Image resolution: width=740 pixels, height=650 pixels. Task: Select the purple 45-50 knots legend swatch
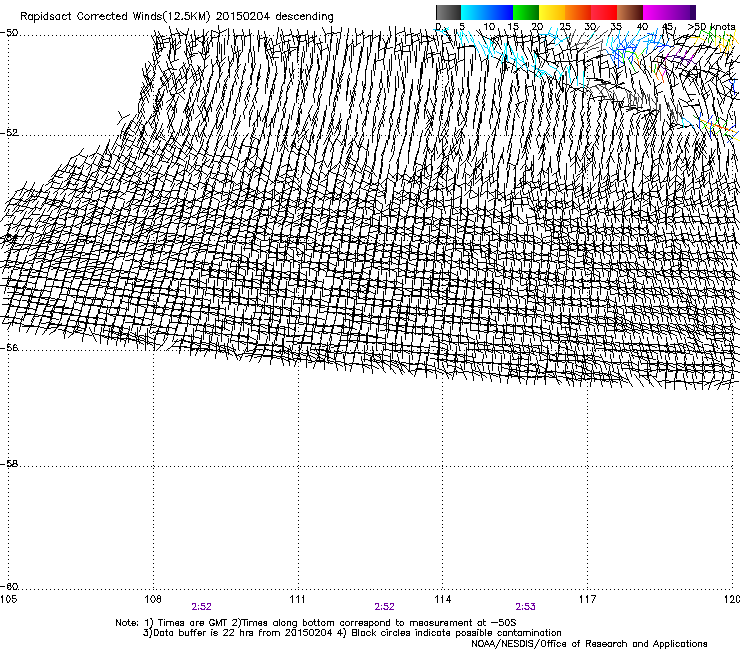[x=682, y=12]
